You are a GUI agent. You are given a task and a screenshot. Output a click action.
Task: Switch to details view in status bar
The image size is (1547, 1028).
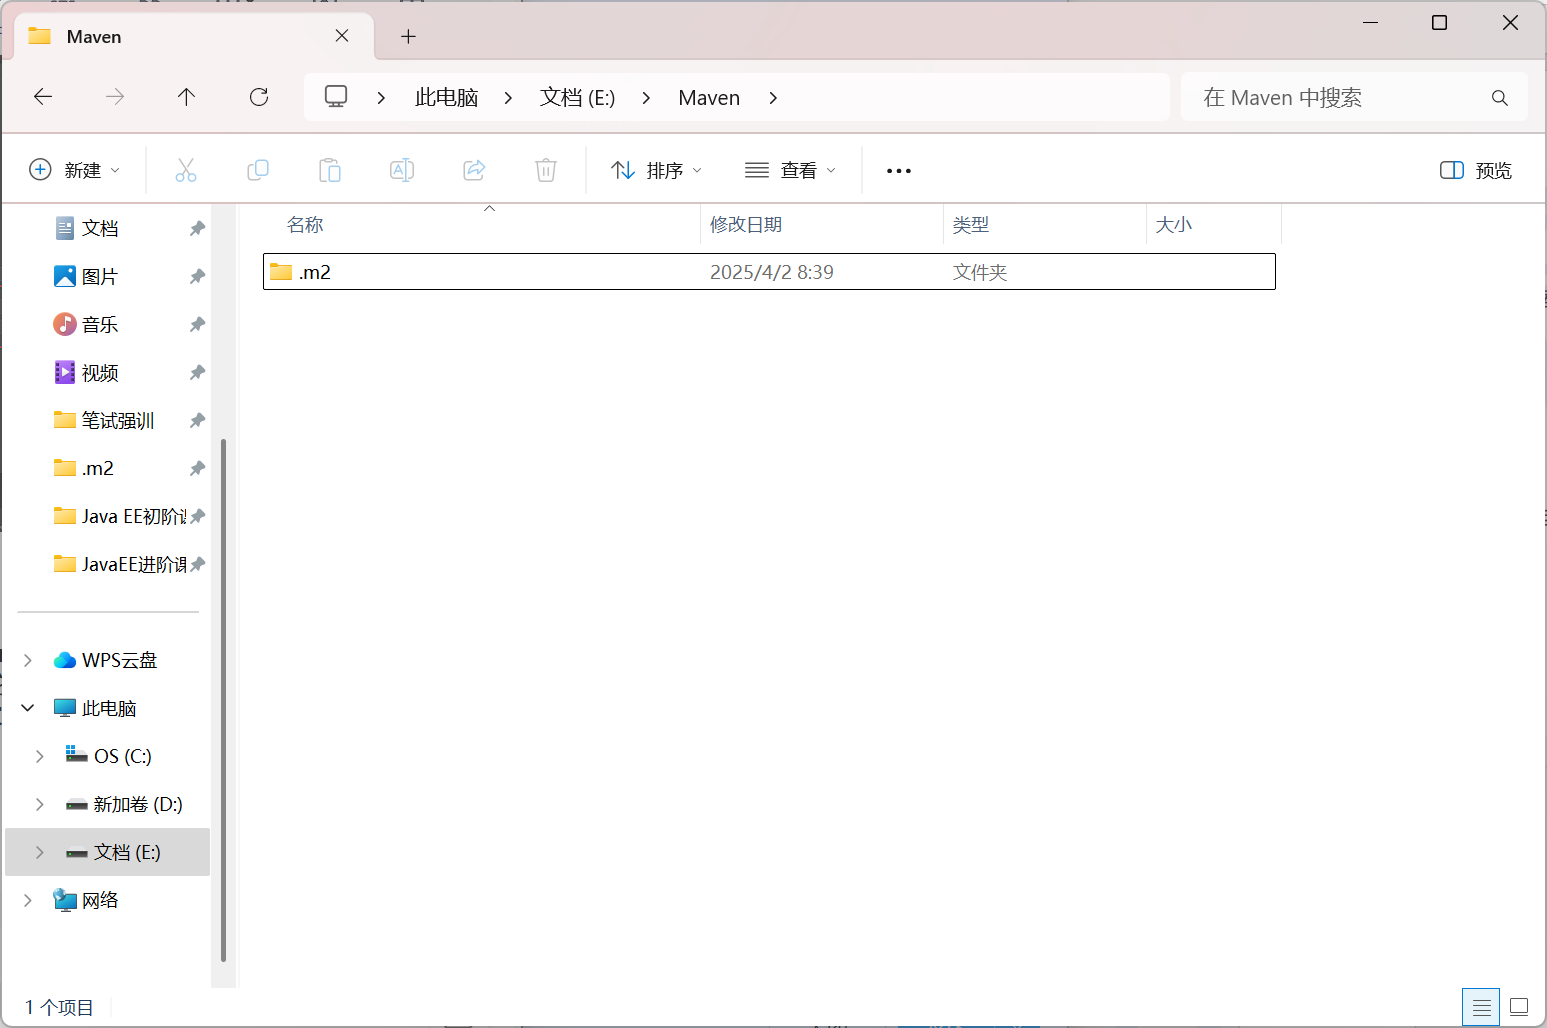tap(1481, 1007)
